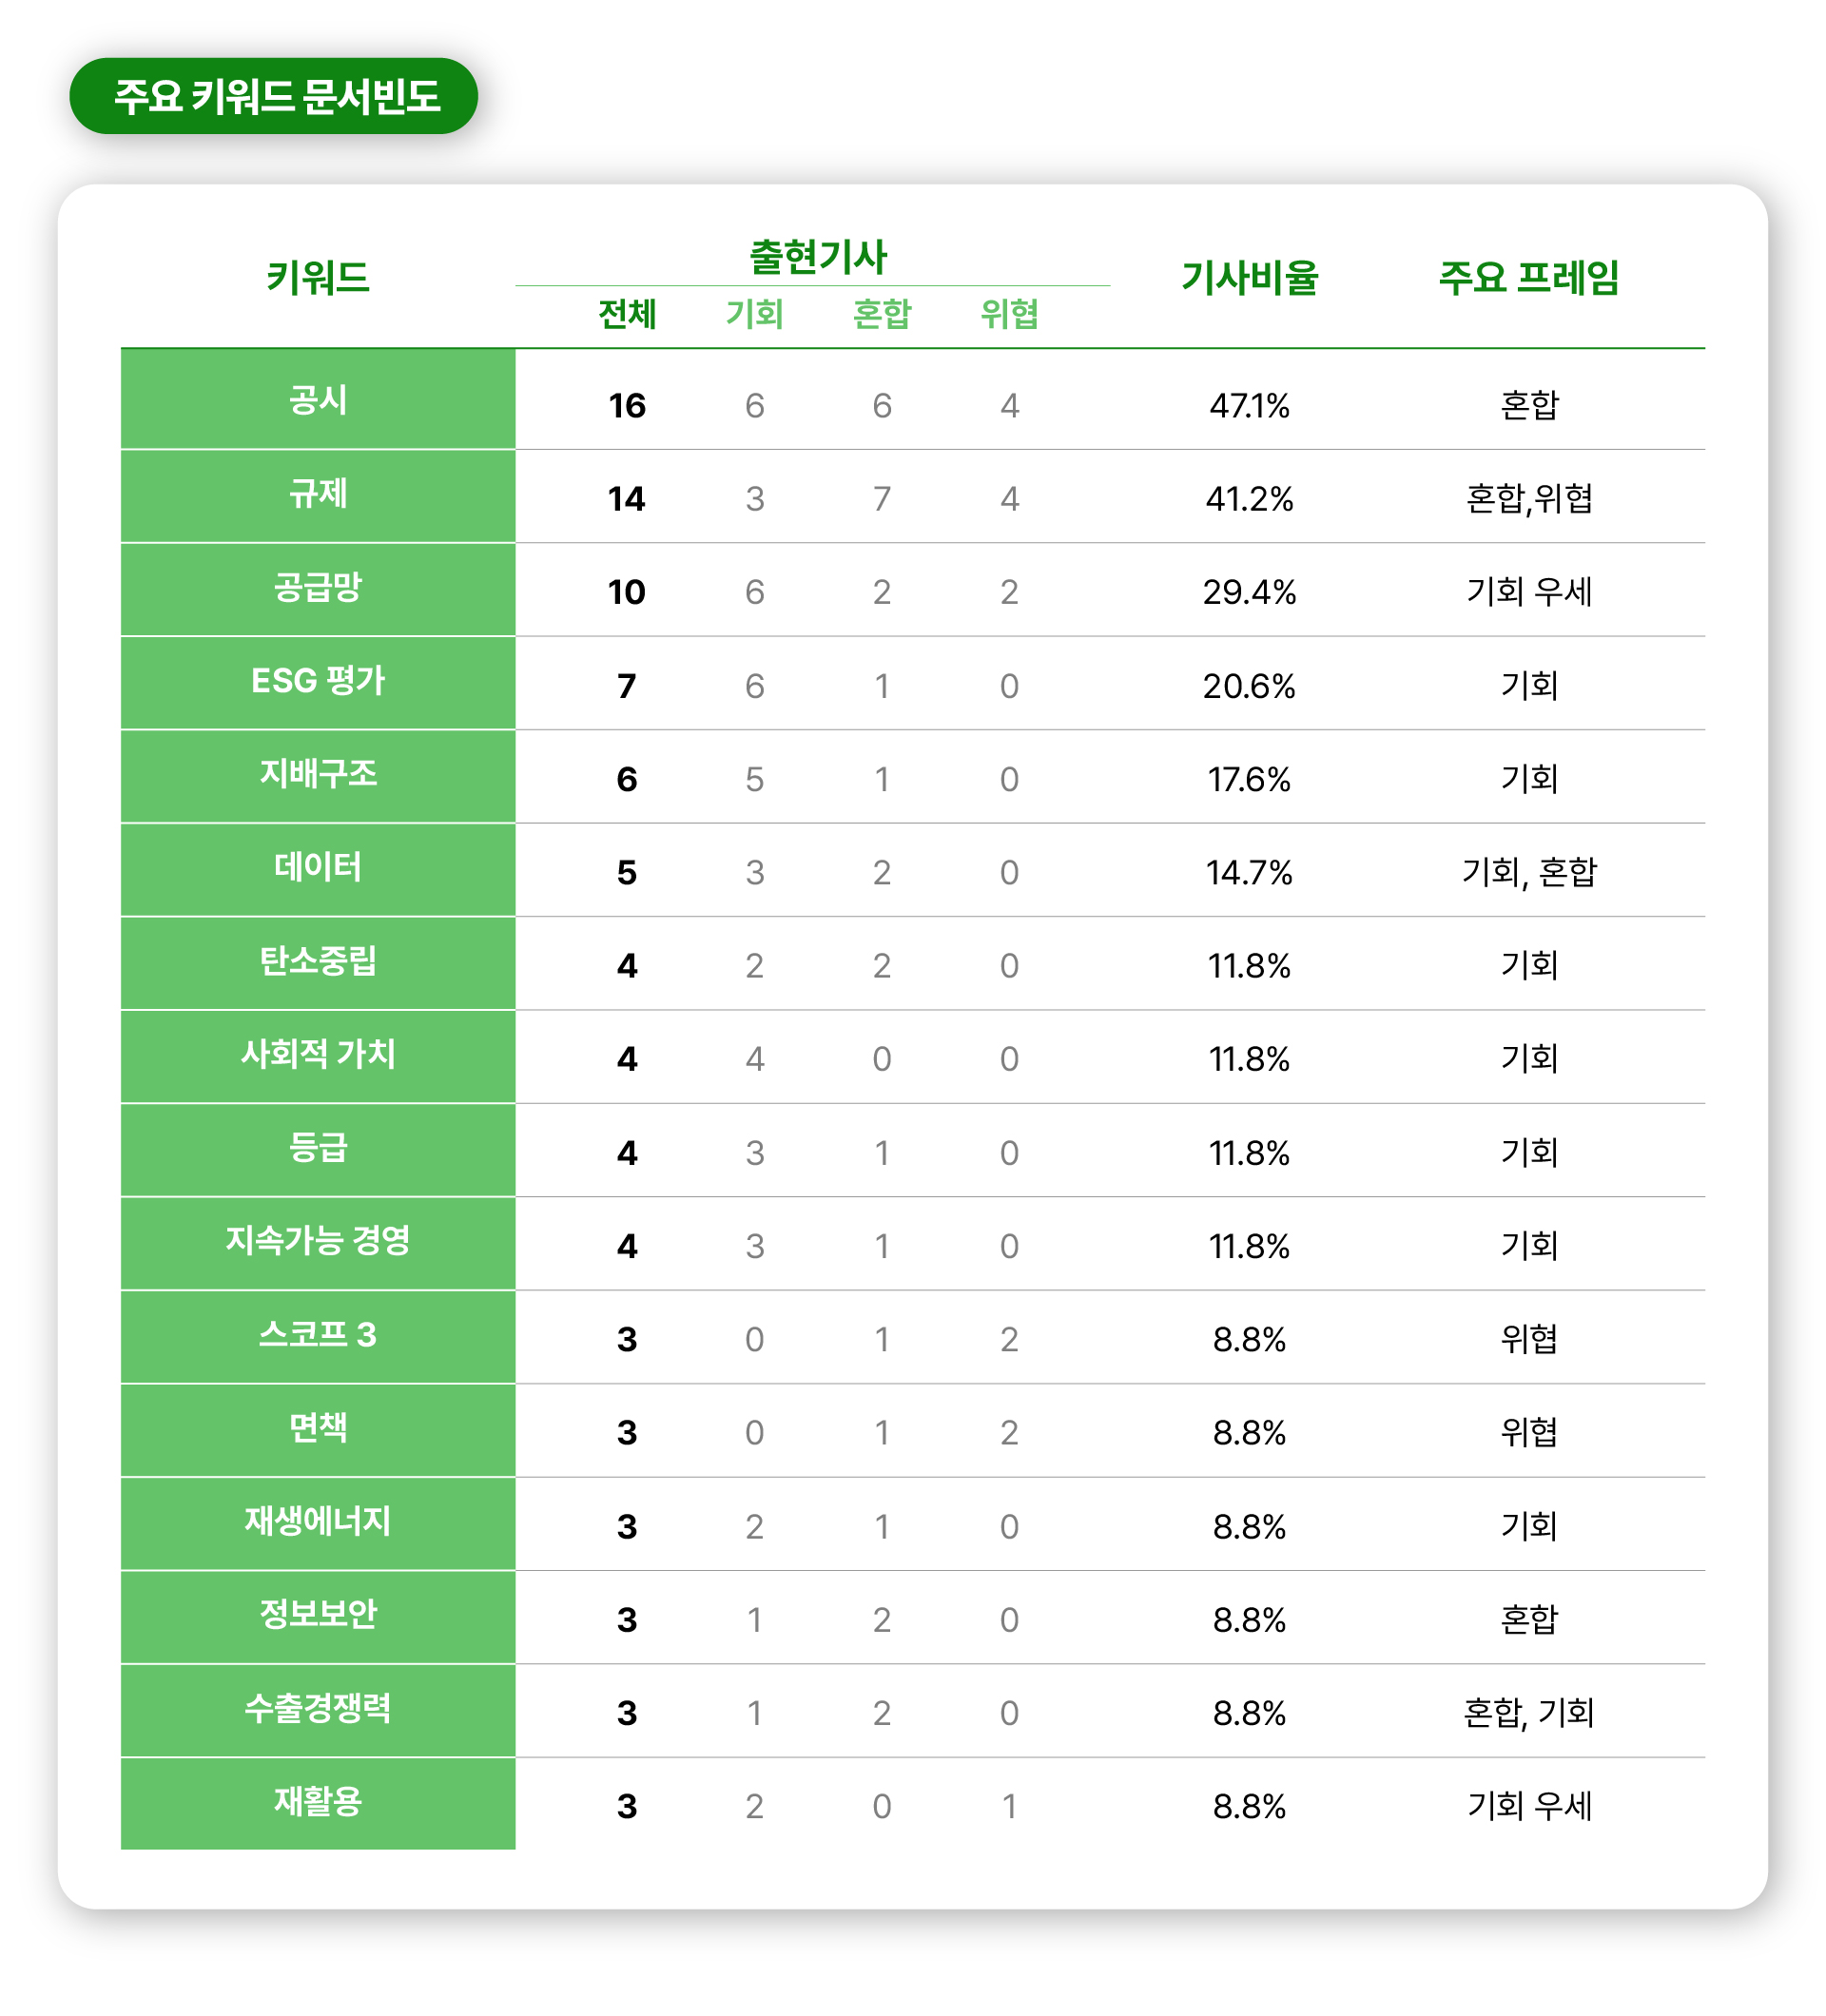Screen dimensions: 1826x2016
Task: Click the 출현기사 column group header
Action: point(818,257)
